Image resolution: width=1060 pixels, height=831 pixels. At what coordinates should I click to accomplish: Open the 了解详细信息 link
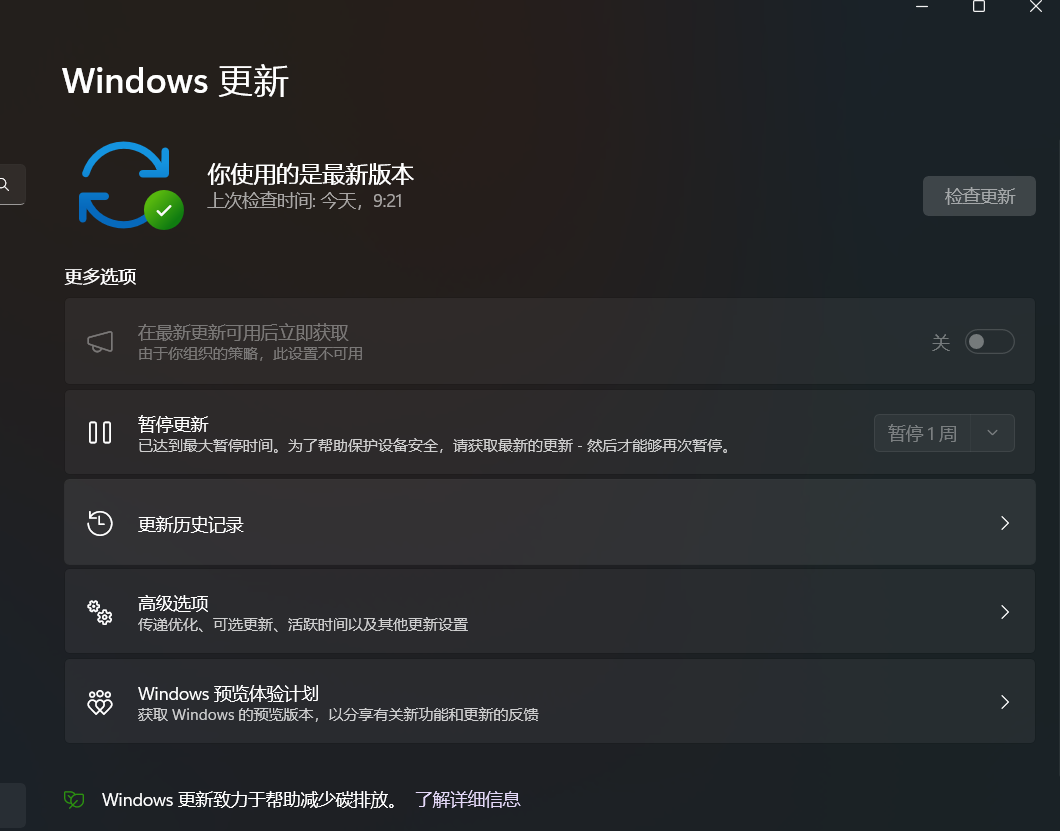pyautogui.click(x=468, y=800)
